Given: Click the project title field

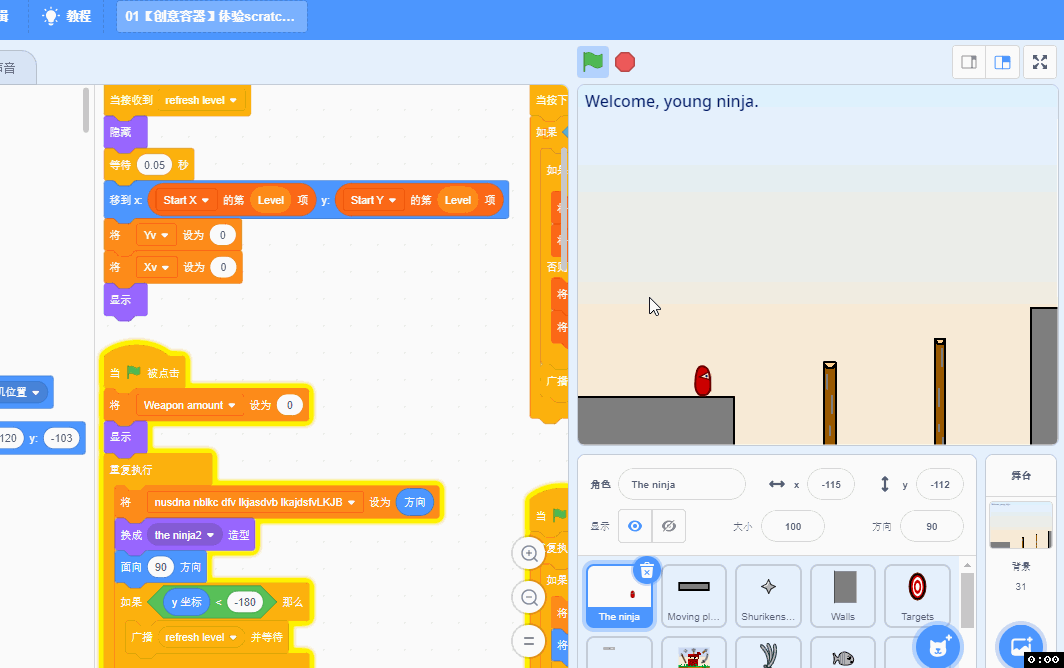Looking at the screenshot, I should (x=212, y=16).
